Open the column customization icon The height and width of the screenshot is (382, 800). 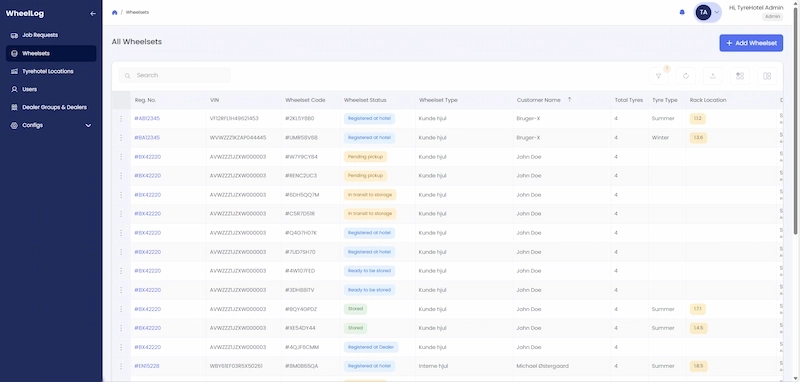pyautogui.click(x=740, y=76)
